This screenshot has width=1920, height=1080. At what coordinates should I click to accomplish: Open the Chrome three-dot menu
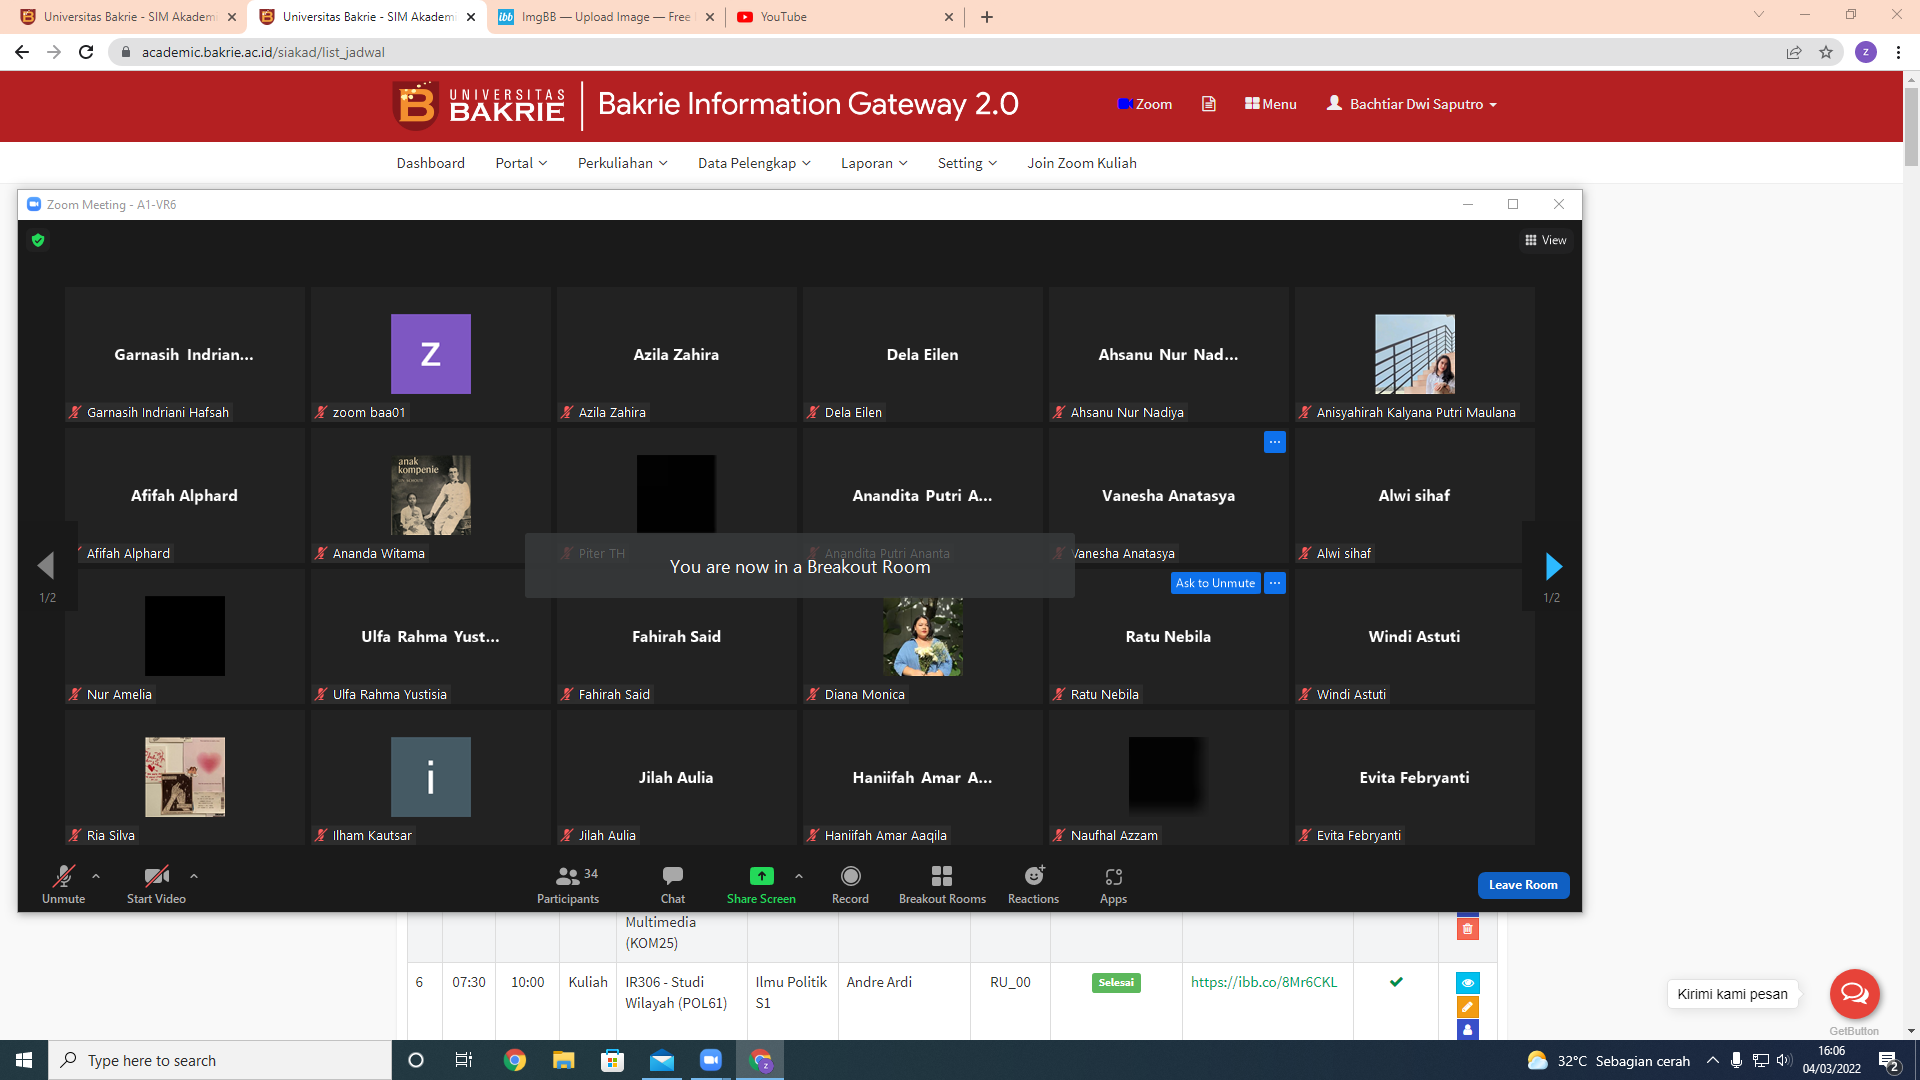pos(1898,52)
